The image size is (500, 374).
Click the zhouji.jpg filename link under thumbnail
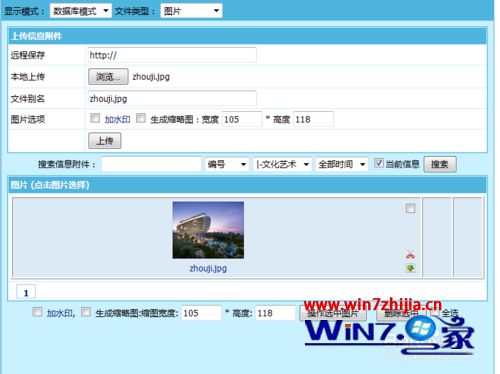click(208, 268)
